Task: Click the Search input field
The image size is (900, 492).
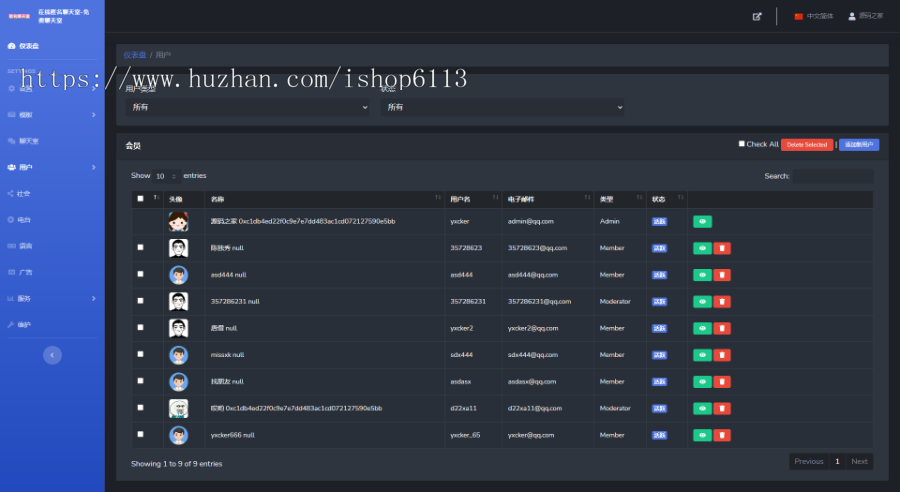Action: [833, 176]
